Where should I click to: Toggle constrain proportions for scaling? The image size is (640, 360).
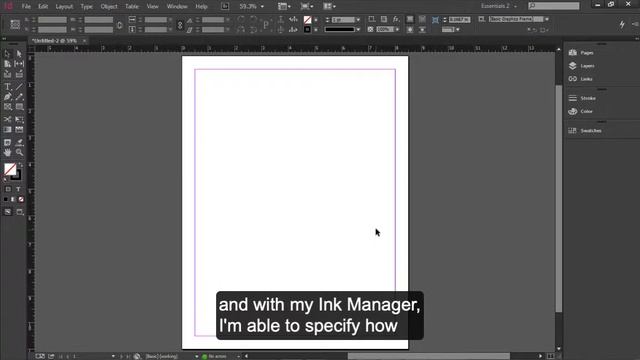coord(180,25)
